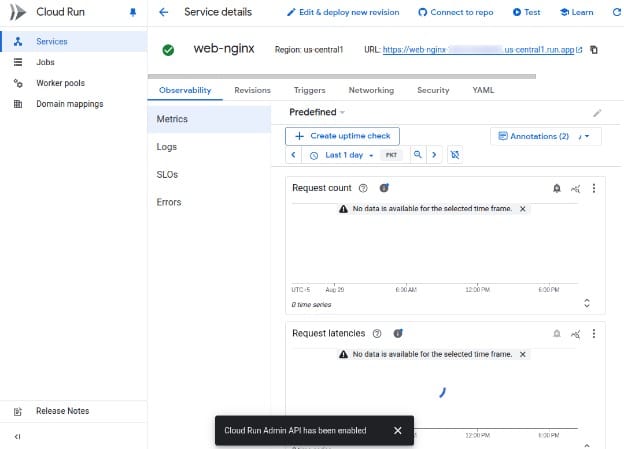Image resolution: width=624 pixels, height=449 pixels.
Task: Open Services in the sidebar
Action: click(x=74, y=41)
